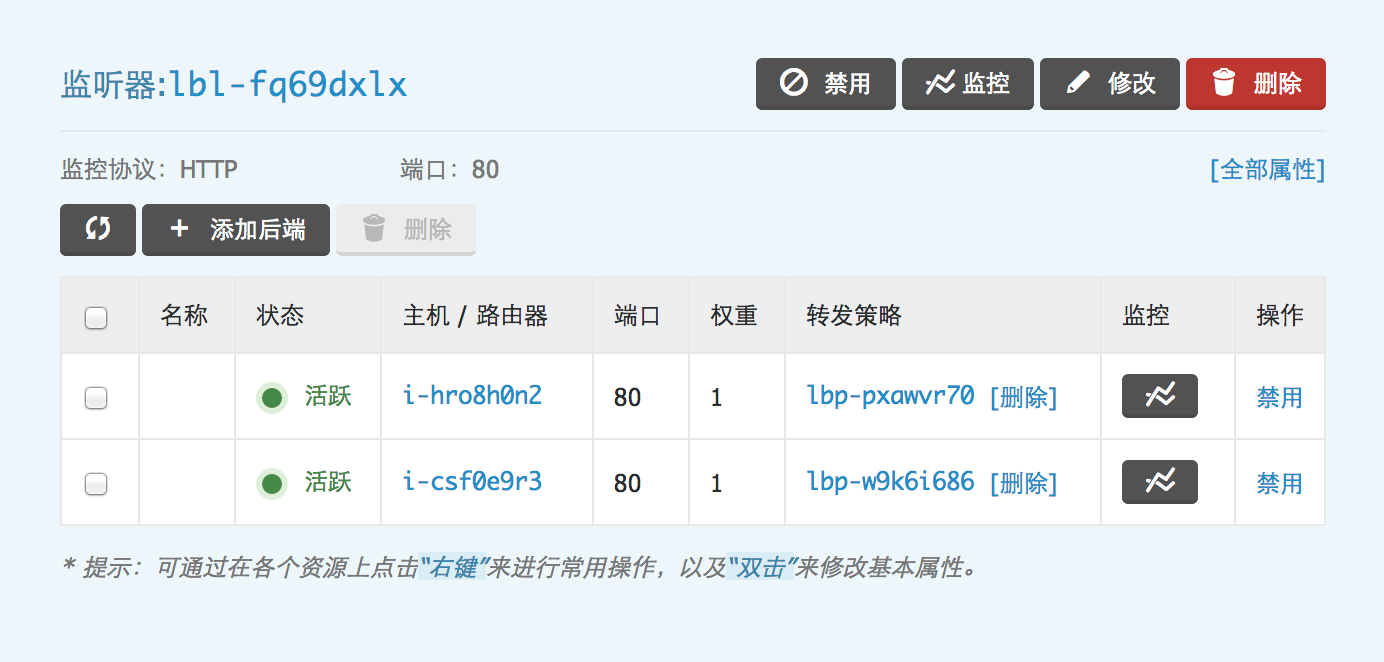Click the refresh icon button
Screen dimensions: 1384x662
coord(97,229)
